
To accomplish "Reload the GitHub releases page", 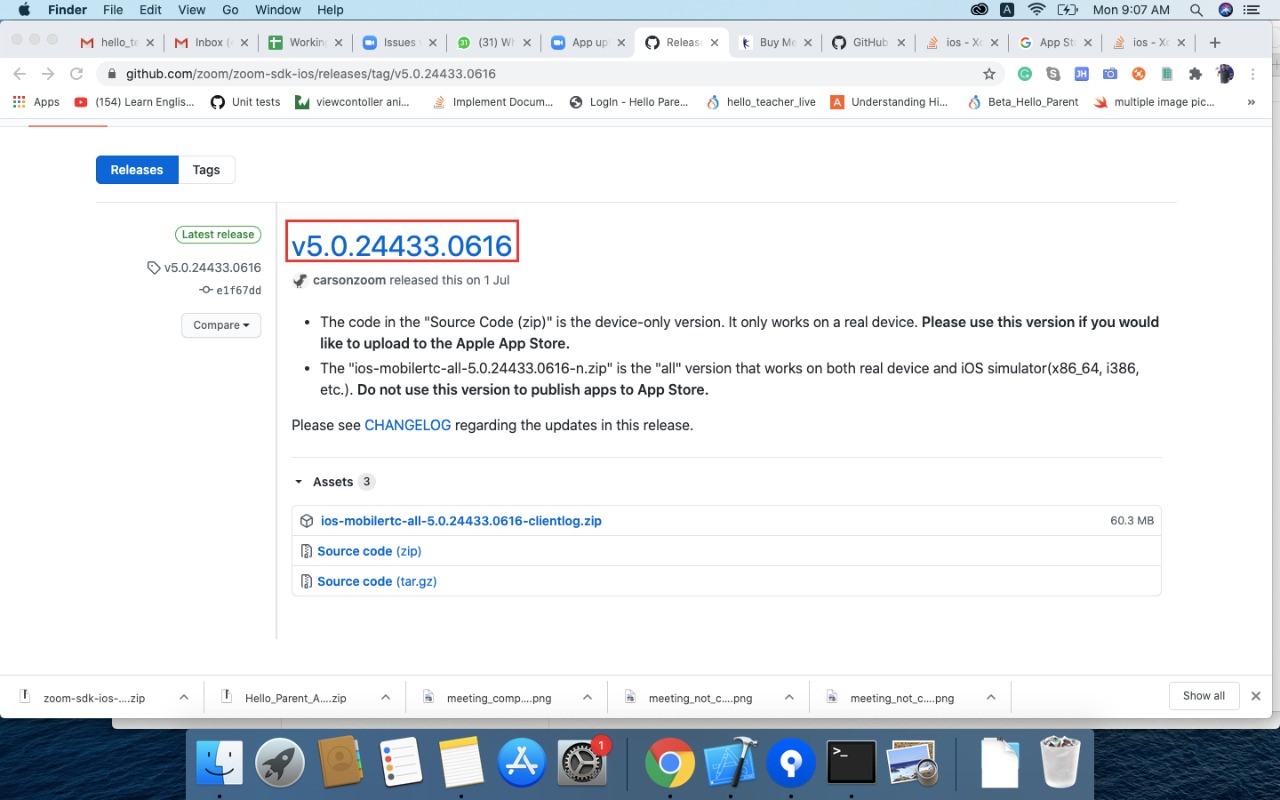I will 76,73.
